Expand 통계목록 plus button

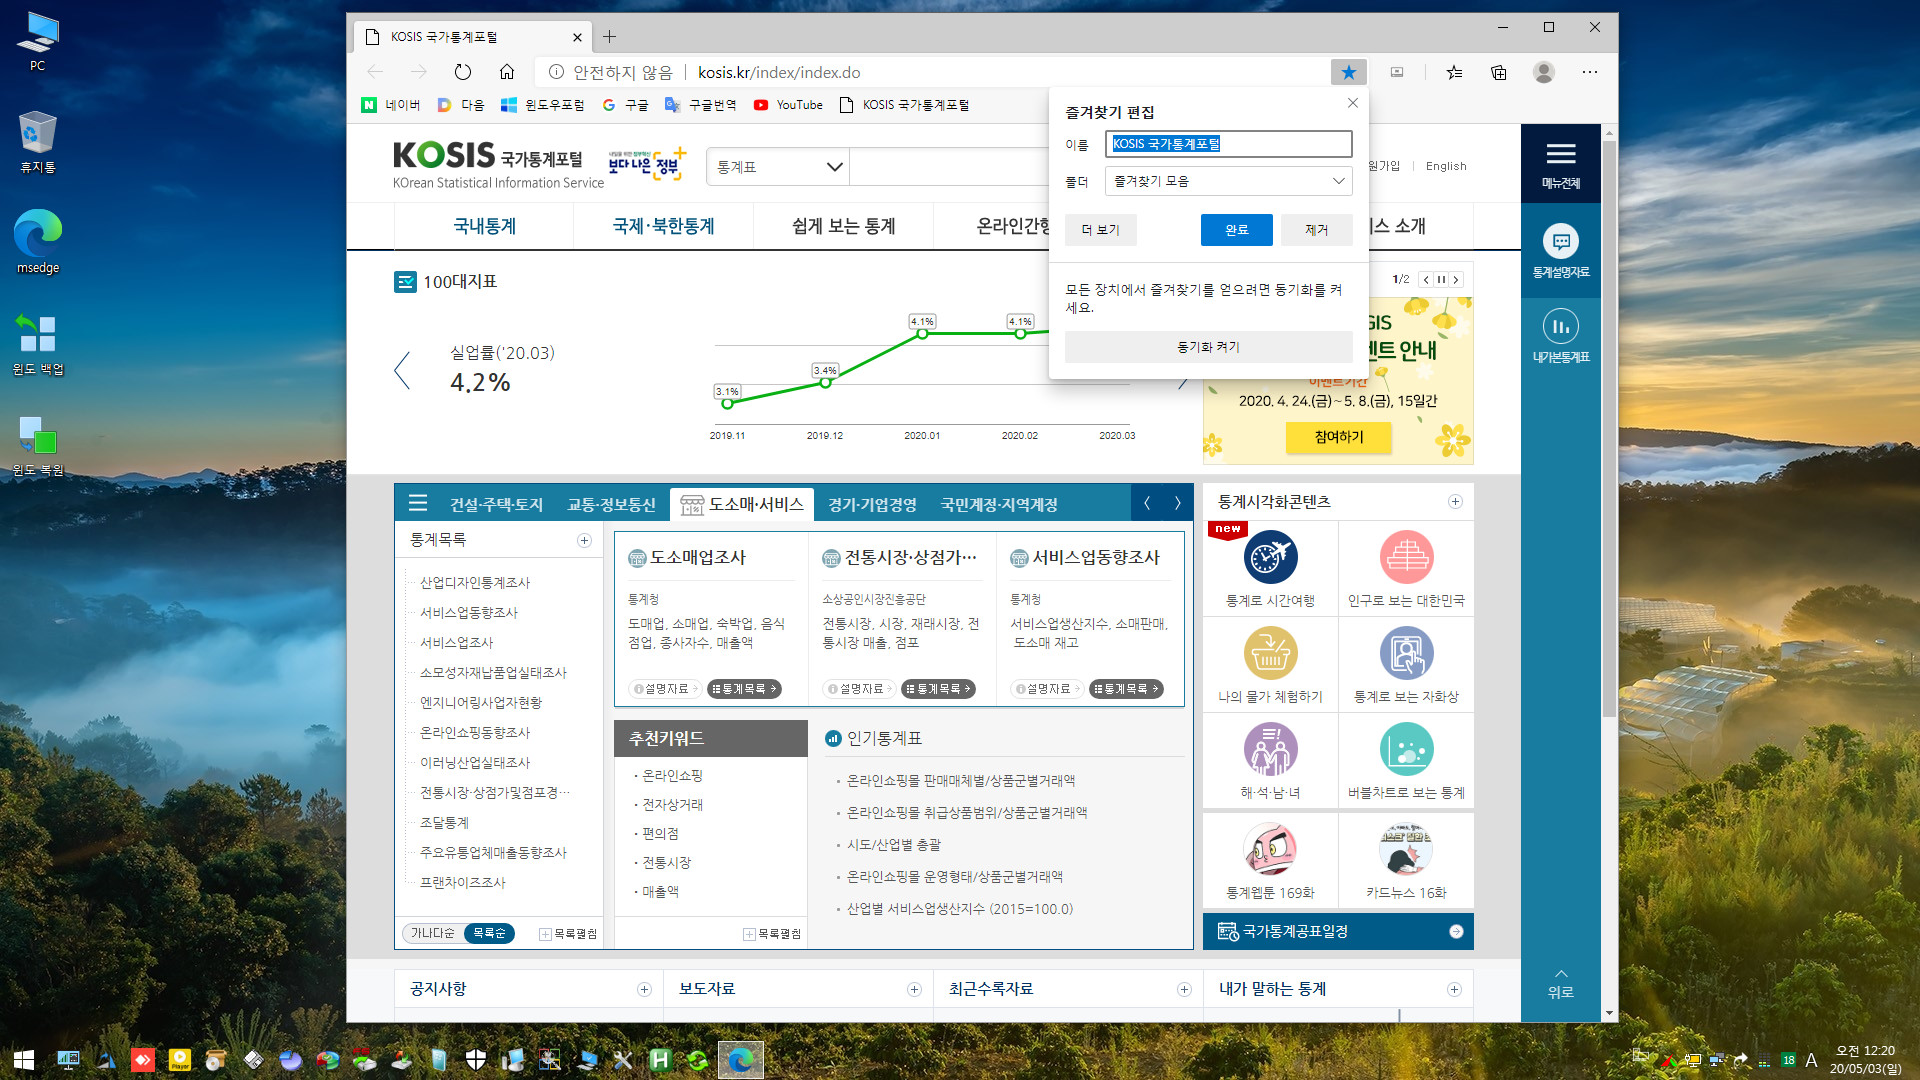584,540
